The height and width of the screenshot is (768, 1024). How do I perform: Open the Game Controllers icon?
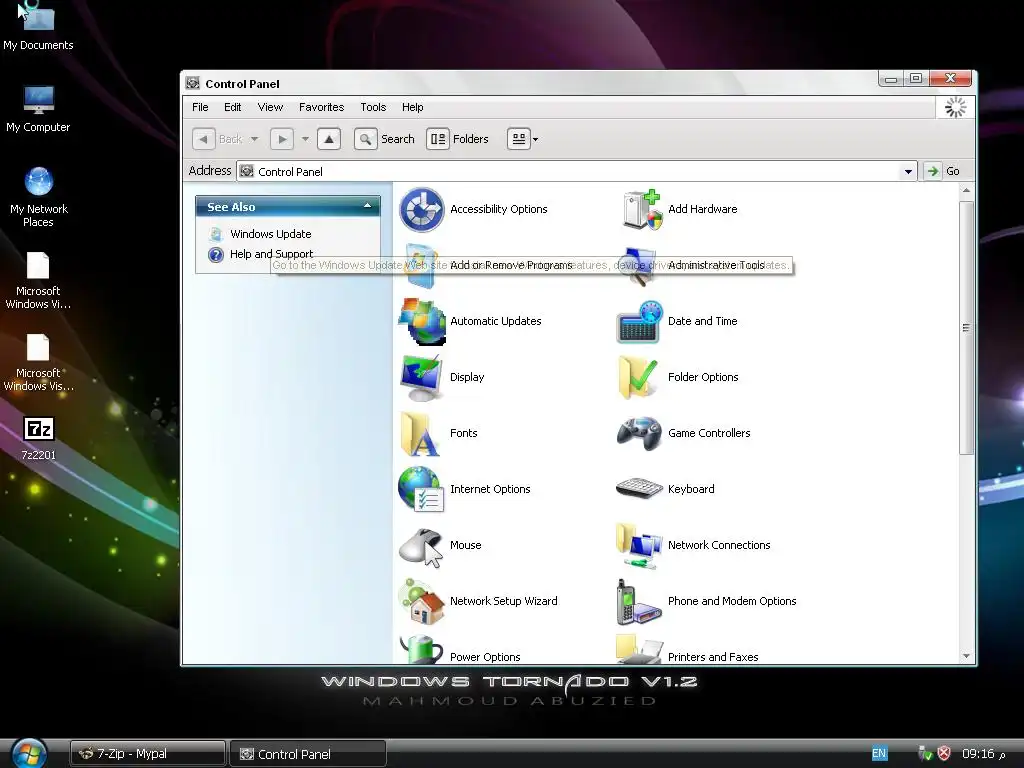pyautogui.click(x=640, y=434)
